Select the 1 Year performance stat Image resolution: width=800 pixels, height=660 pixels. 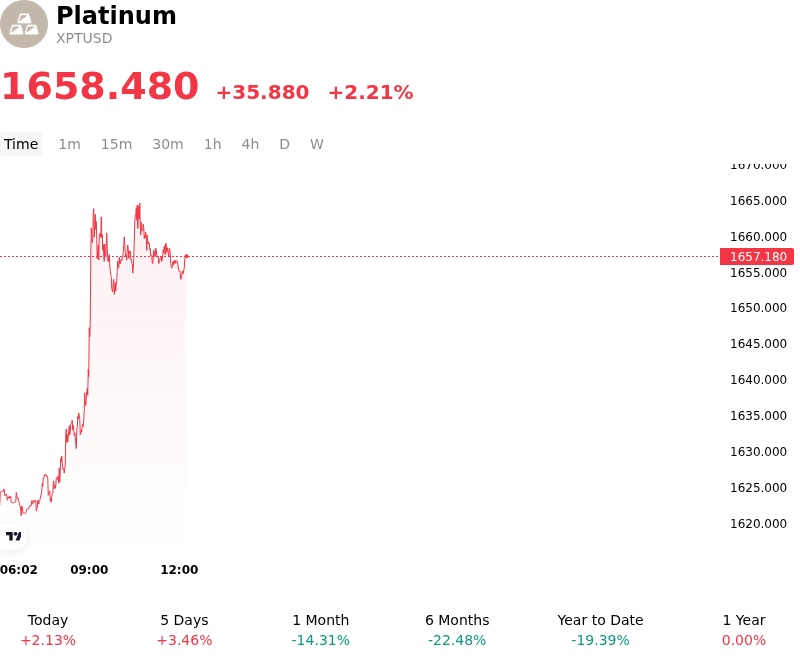[744, 630]
